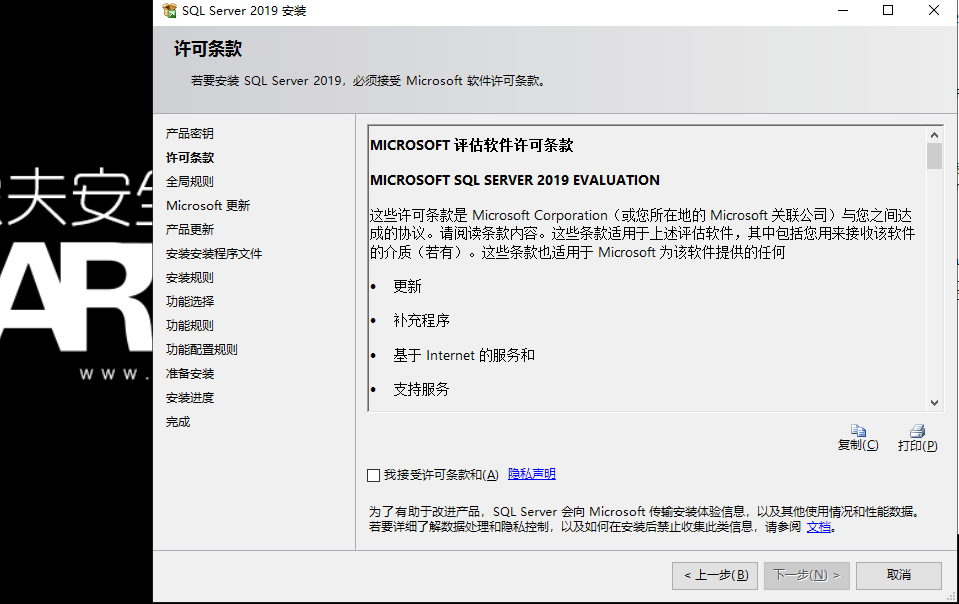Check the accept license terms checkbox
Viewport: 959px width, 604px height.
point(373,475)
